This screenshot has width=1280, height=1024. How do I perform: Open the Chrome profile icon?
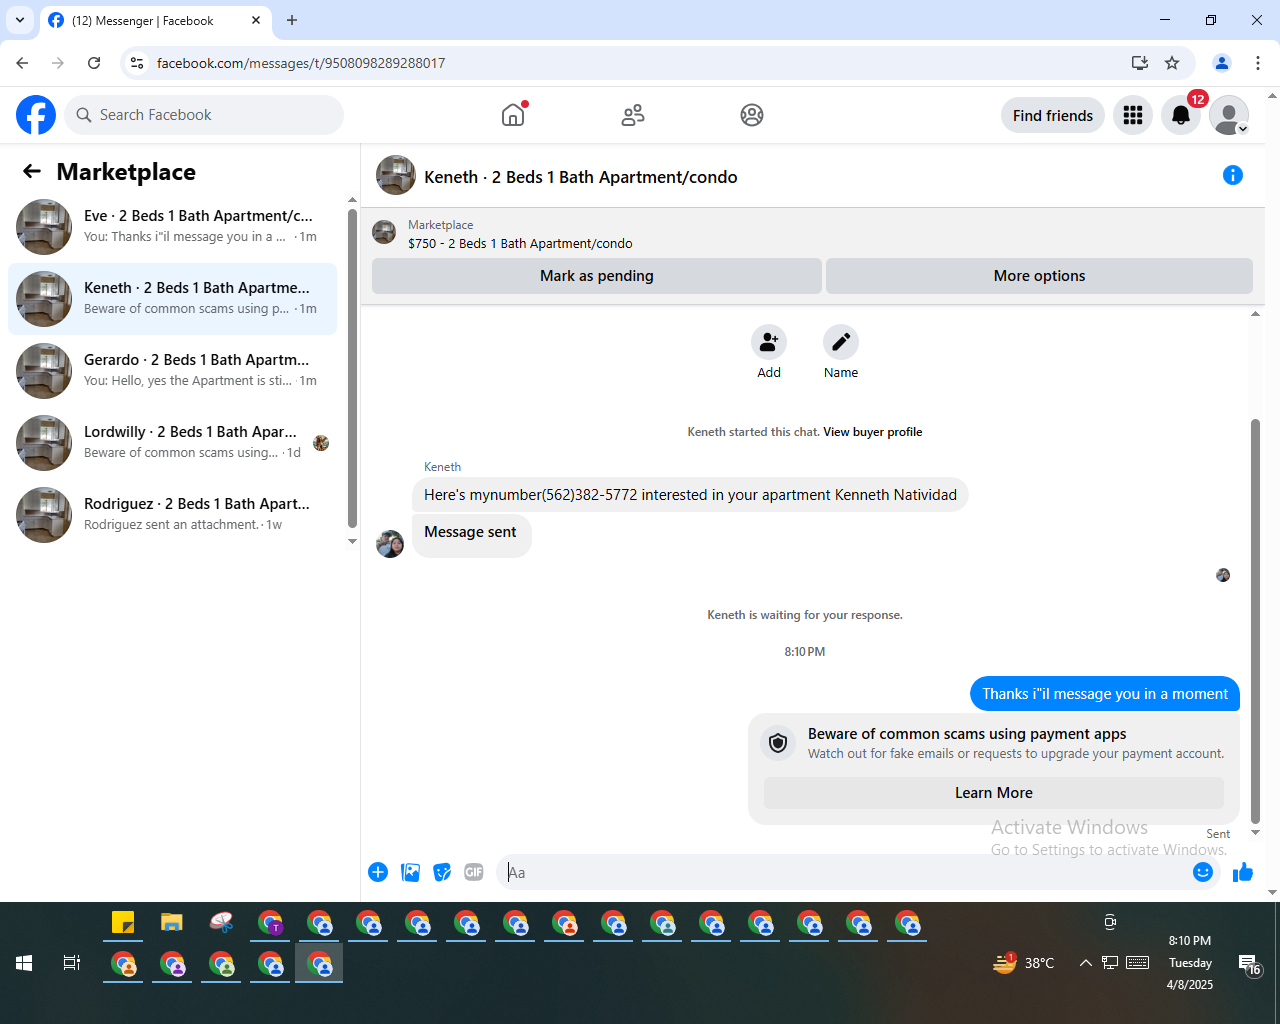pos(1222,63)
